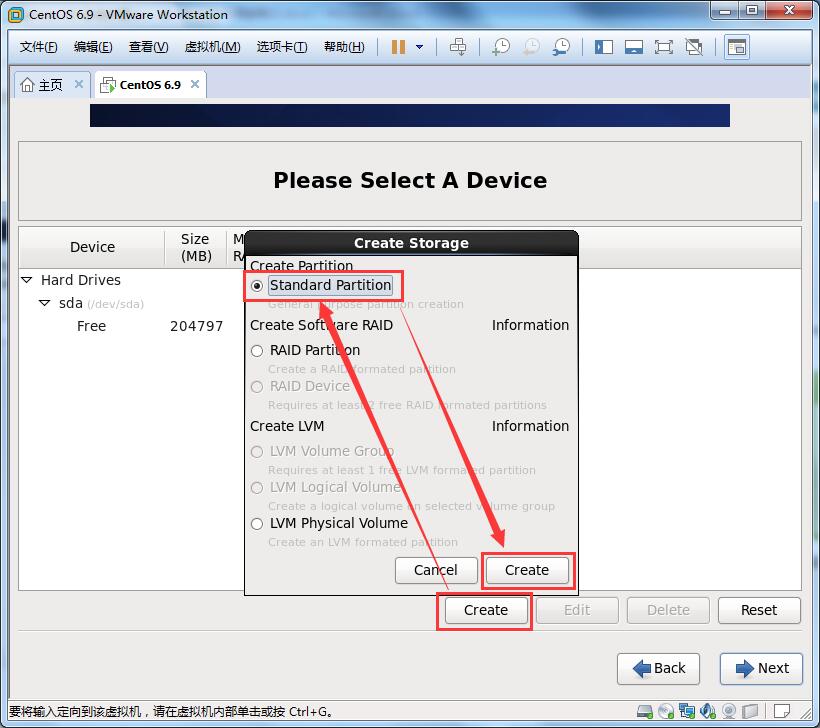Click the VMware Workstation title bar icon
Screen dimensions: 820x728
click(16, 15)
